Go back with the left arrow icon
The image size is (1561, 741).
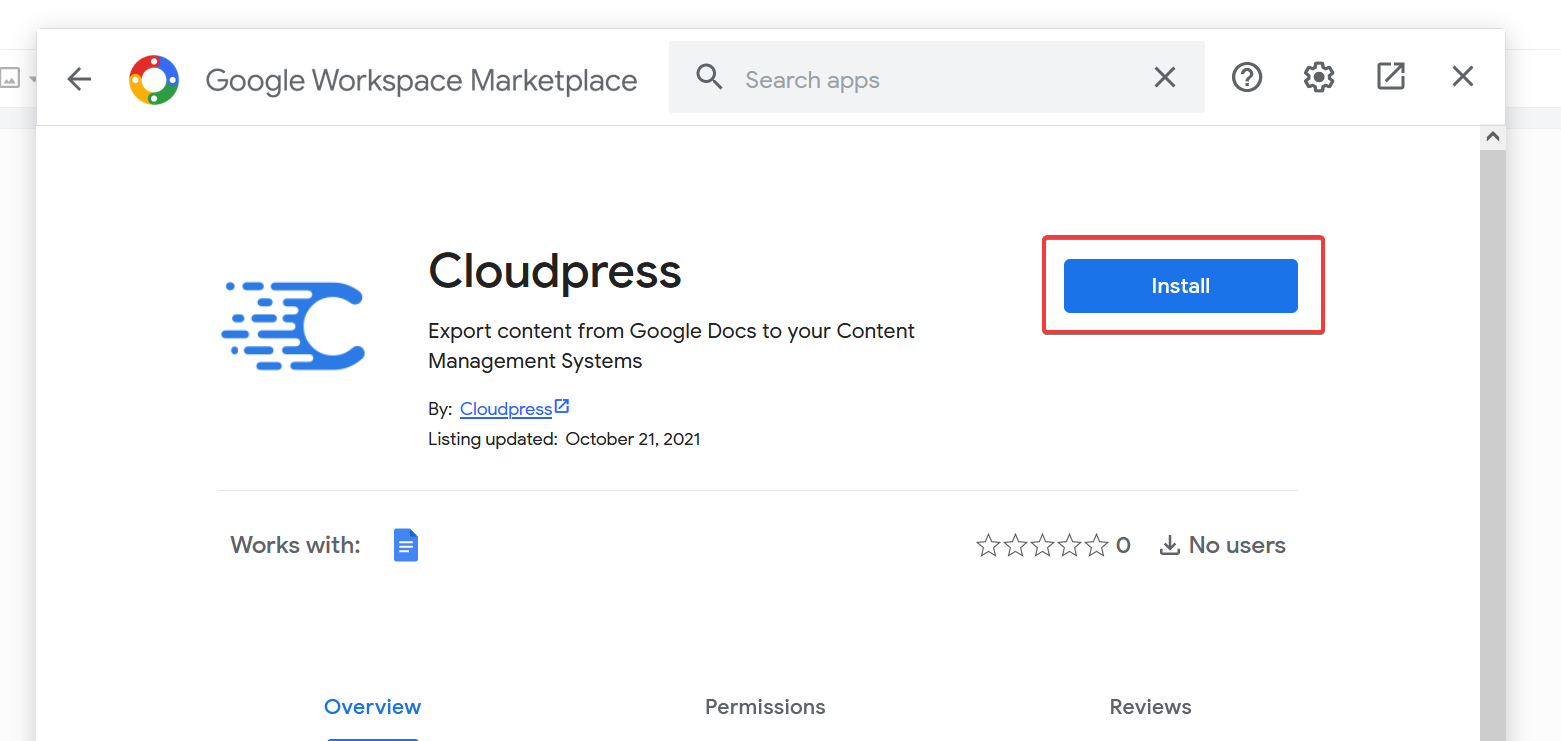(x=79, y=79)
